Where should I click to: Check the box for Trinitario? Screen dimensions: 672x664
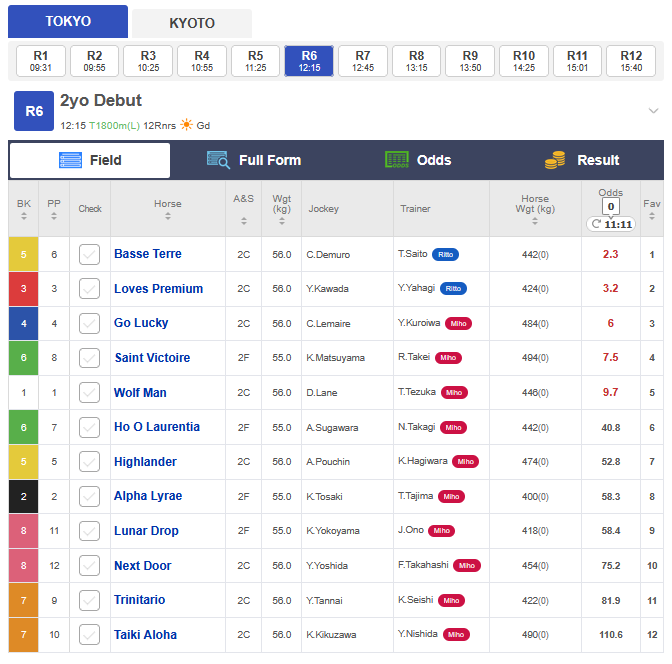point(89,600)
